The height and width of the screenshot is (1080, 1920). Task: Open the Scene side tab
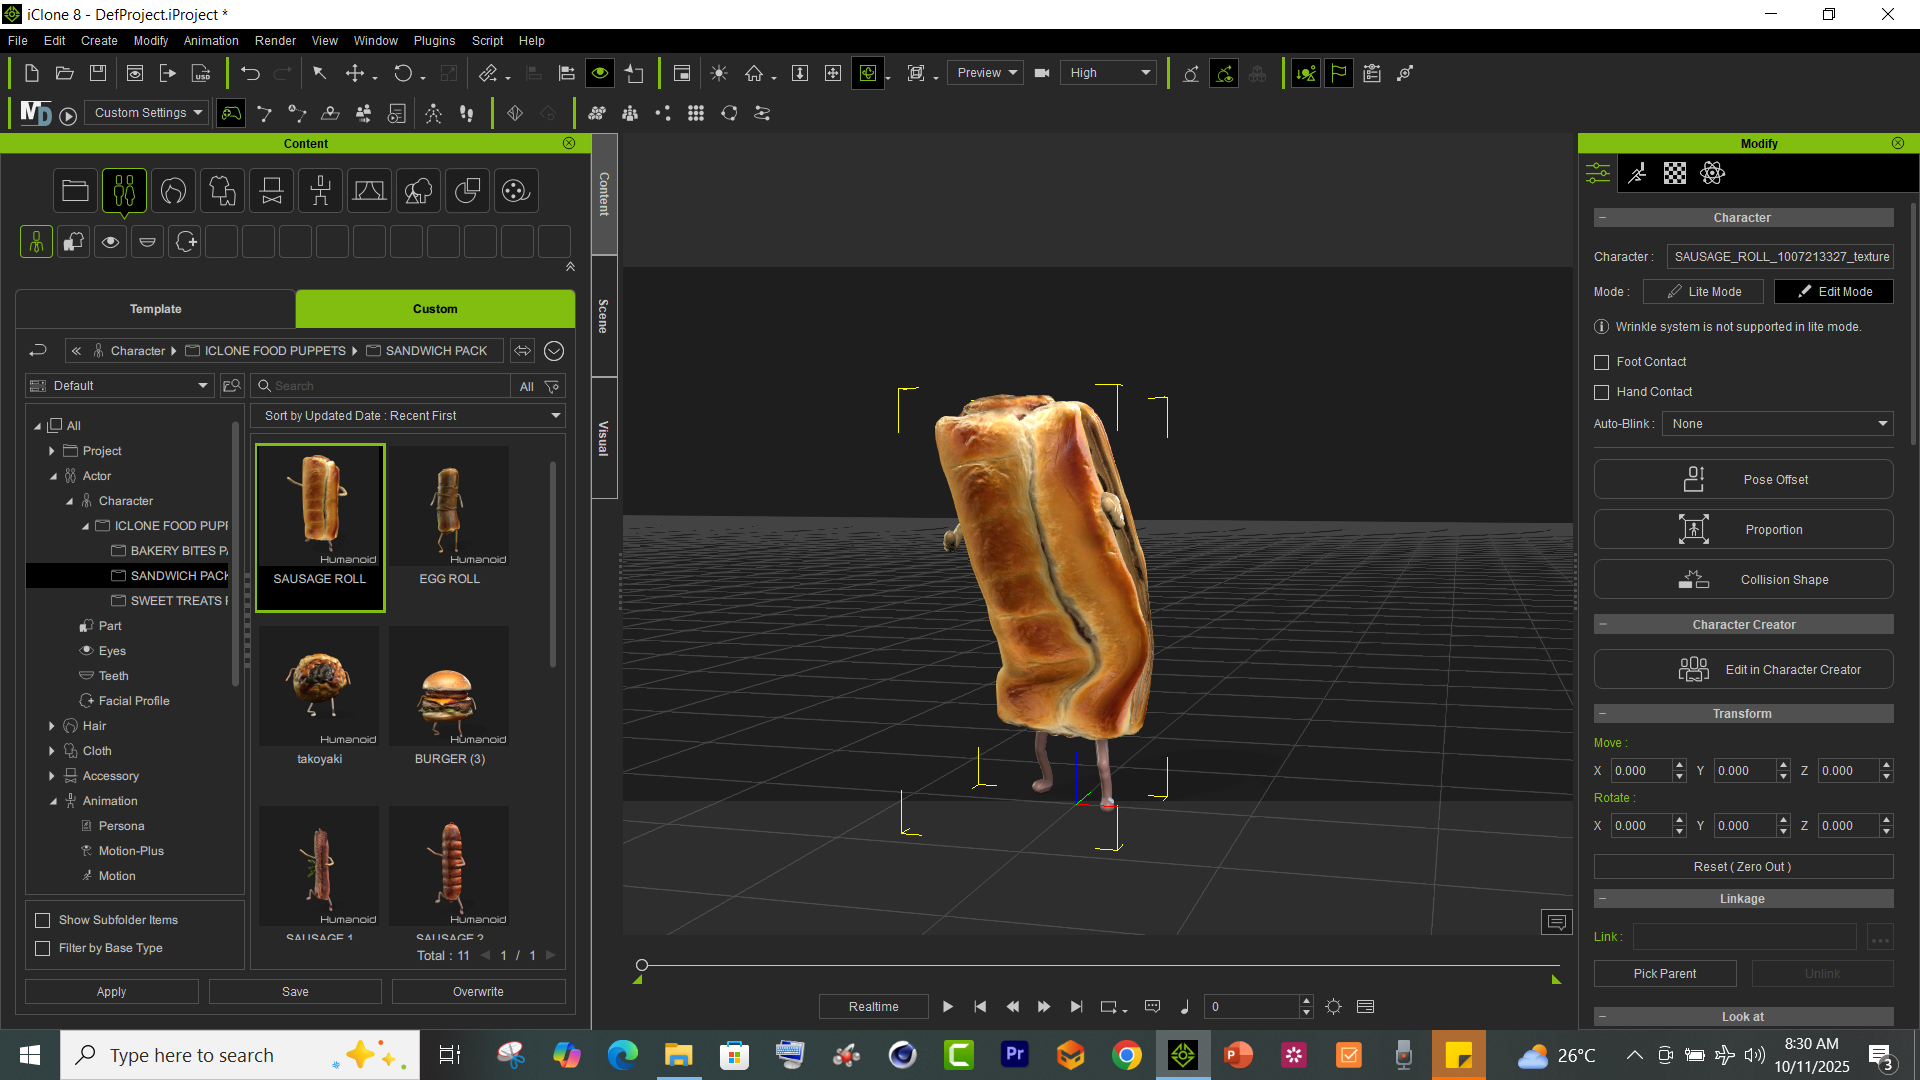603,316
